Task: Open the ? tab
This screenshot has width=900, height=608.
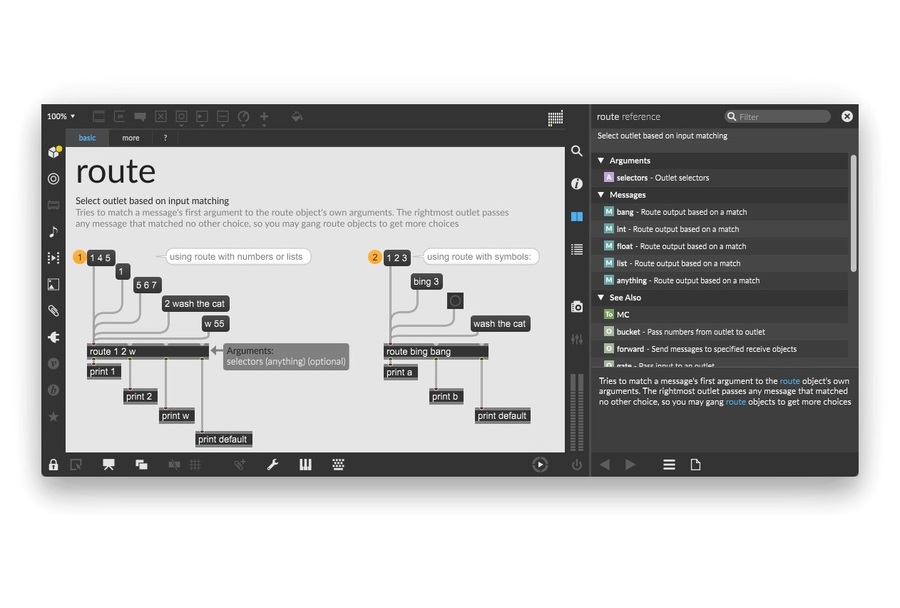Action: 165,138
